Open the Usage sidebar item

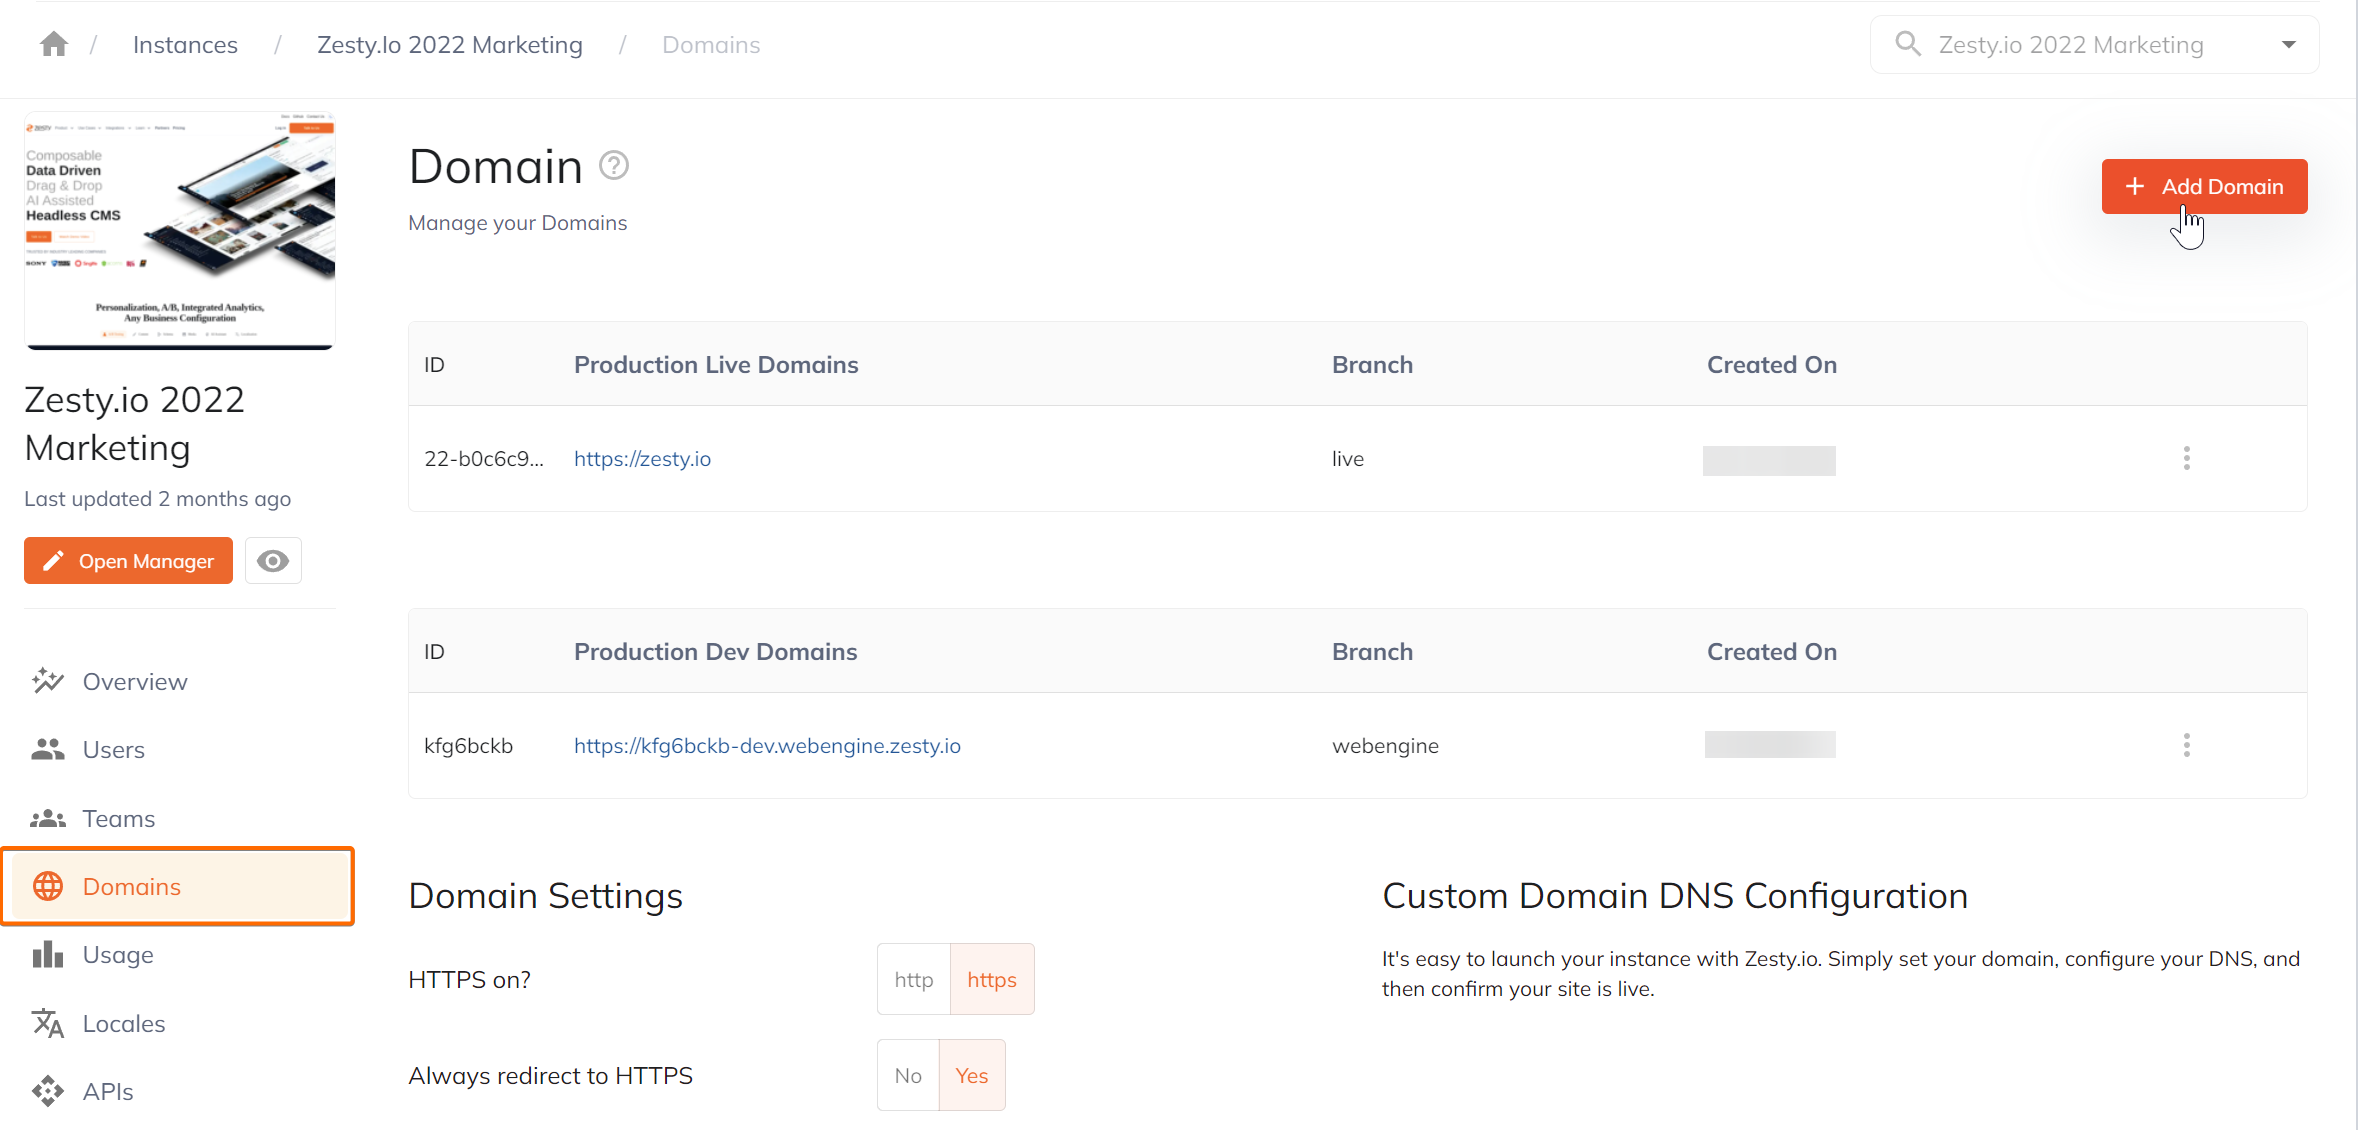(x=178, y=955)
